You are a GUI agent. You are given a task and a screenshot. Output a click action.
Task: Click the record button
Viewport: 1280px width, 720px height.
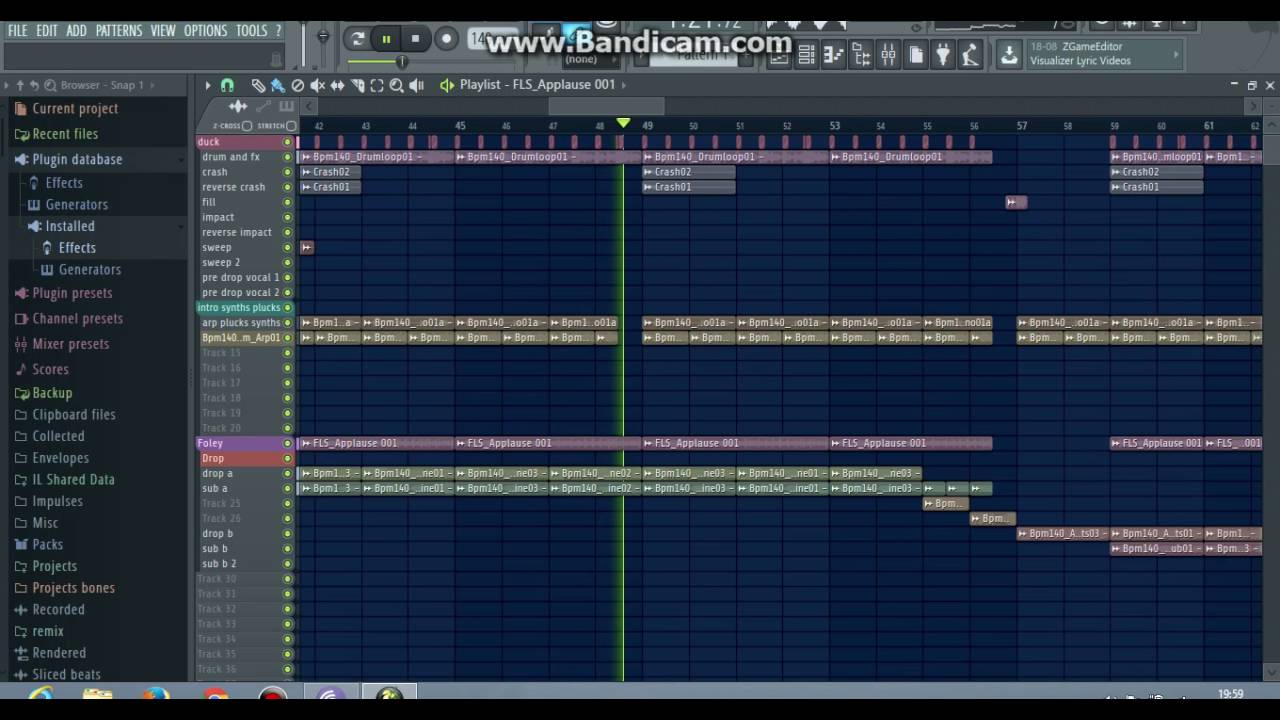click(x=446, y=39)
